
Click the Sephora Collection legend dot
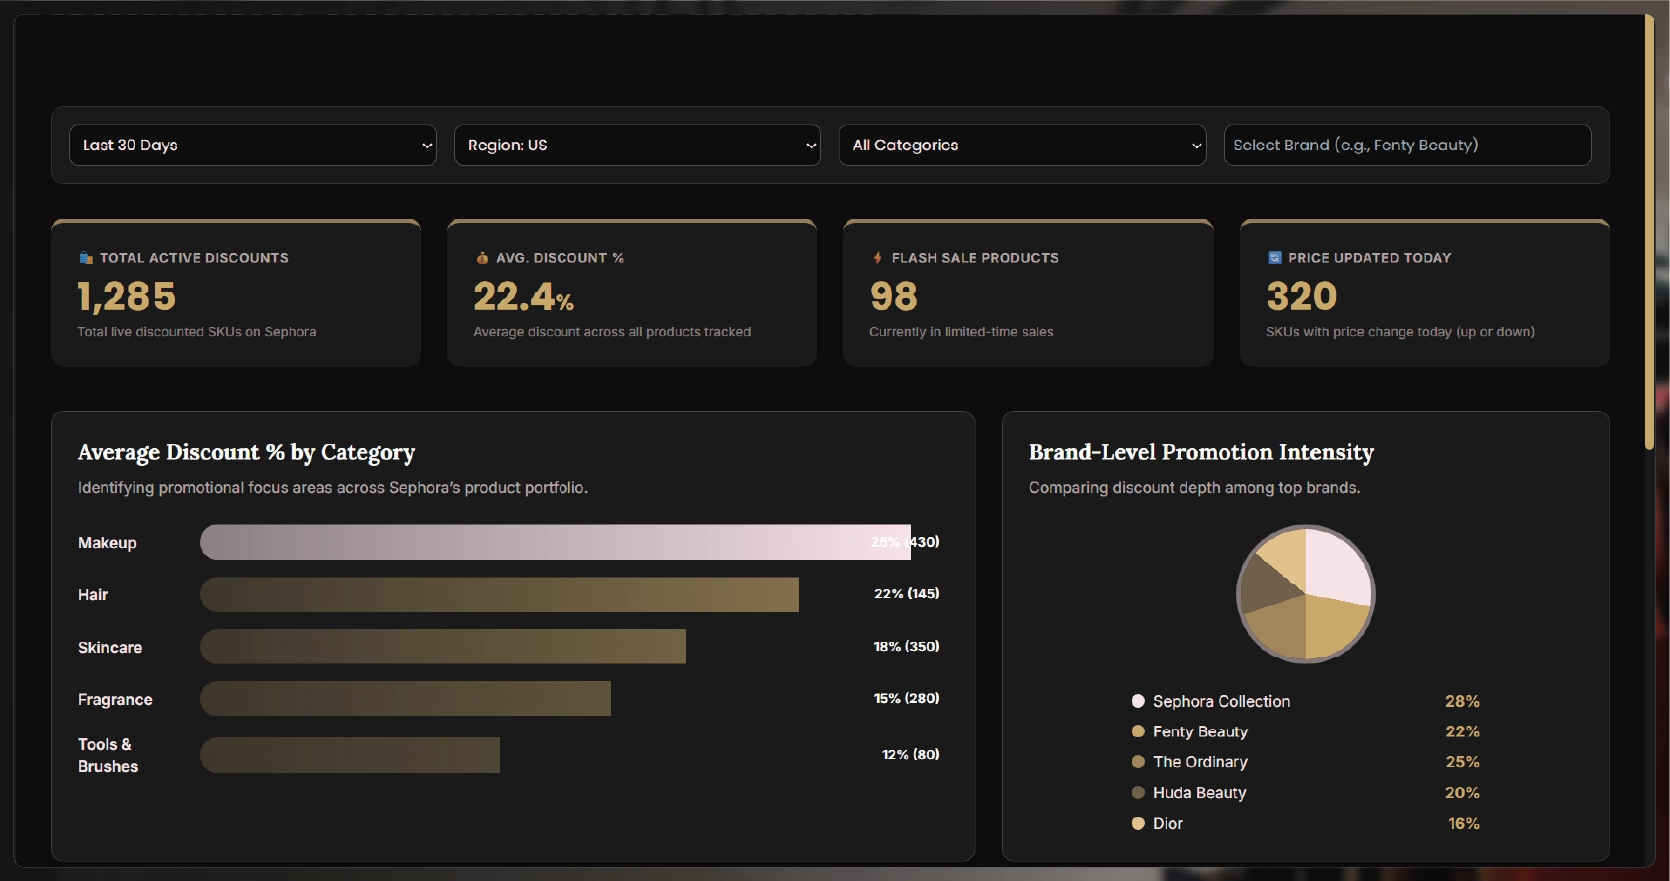pyautogui.click(x=1138, y=701)
